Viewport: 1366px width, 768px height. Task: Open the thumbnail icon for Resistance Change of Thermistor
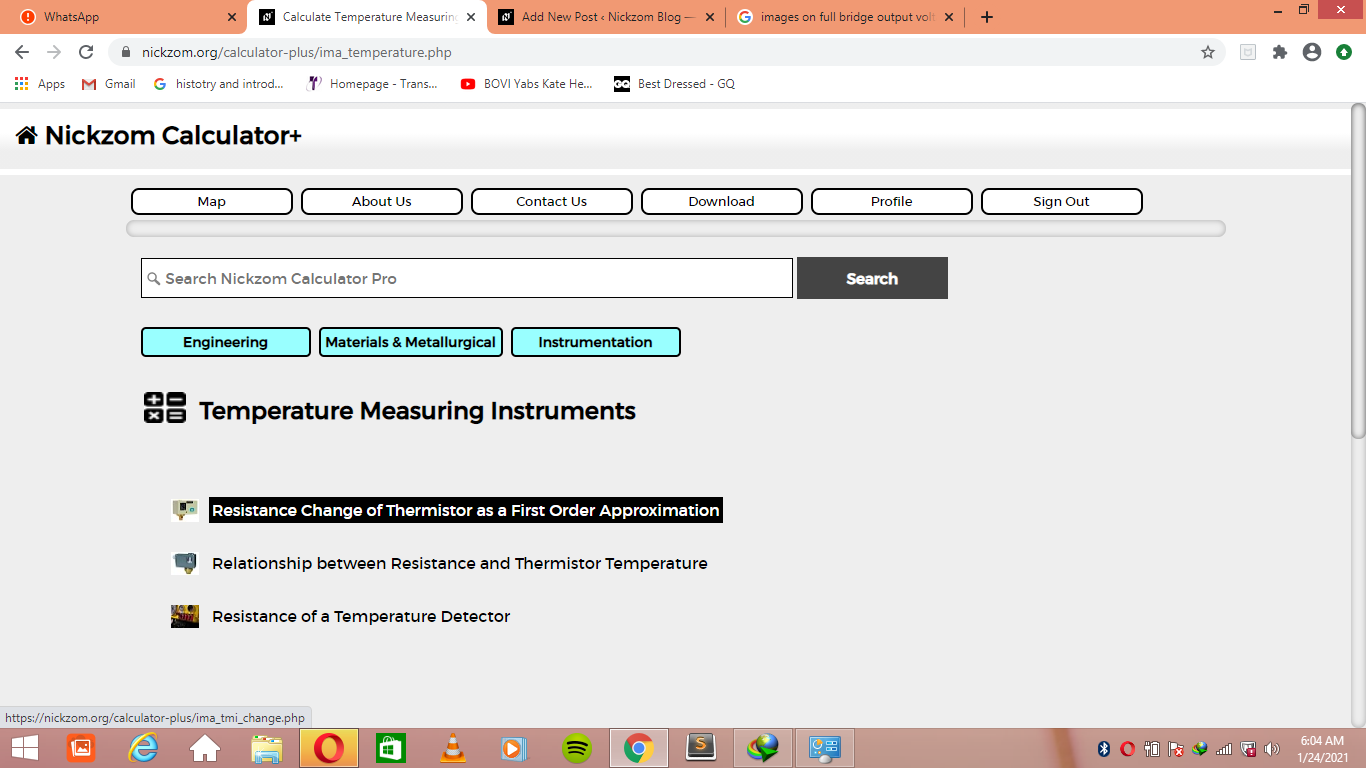(185, 510)
